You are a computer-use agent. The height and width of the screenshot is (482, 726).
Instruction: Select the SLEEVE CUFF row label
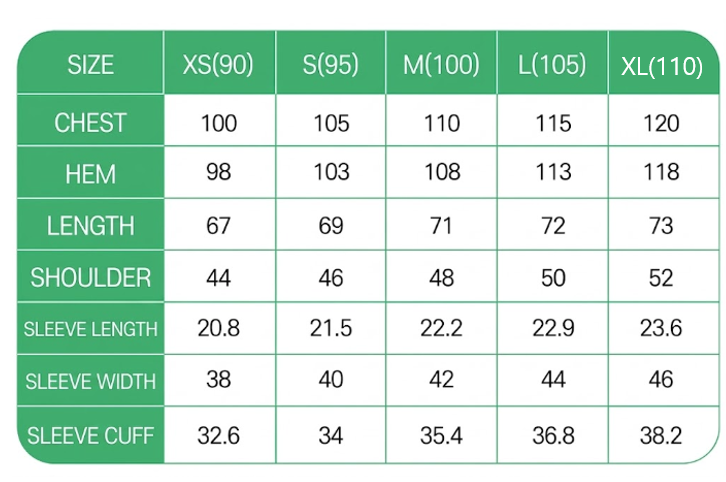(91, 435)
